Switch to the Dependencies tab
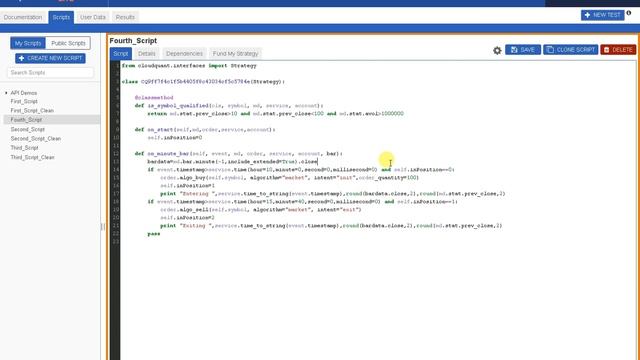The image size is (640, 360). tap(184, 53)
